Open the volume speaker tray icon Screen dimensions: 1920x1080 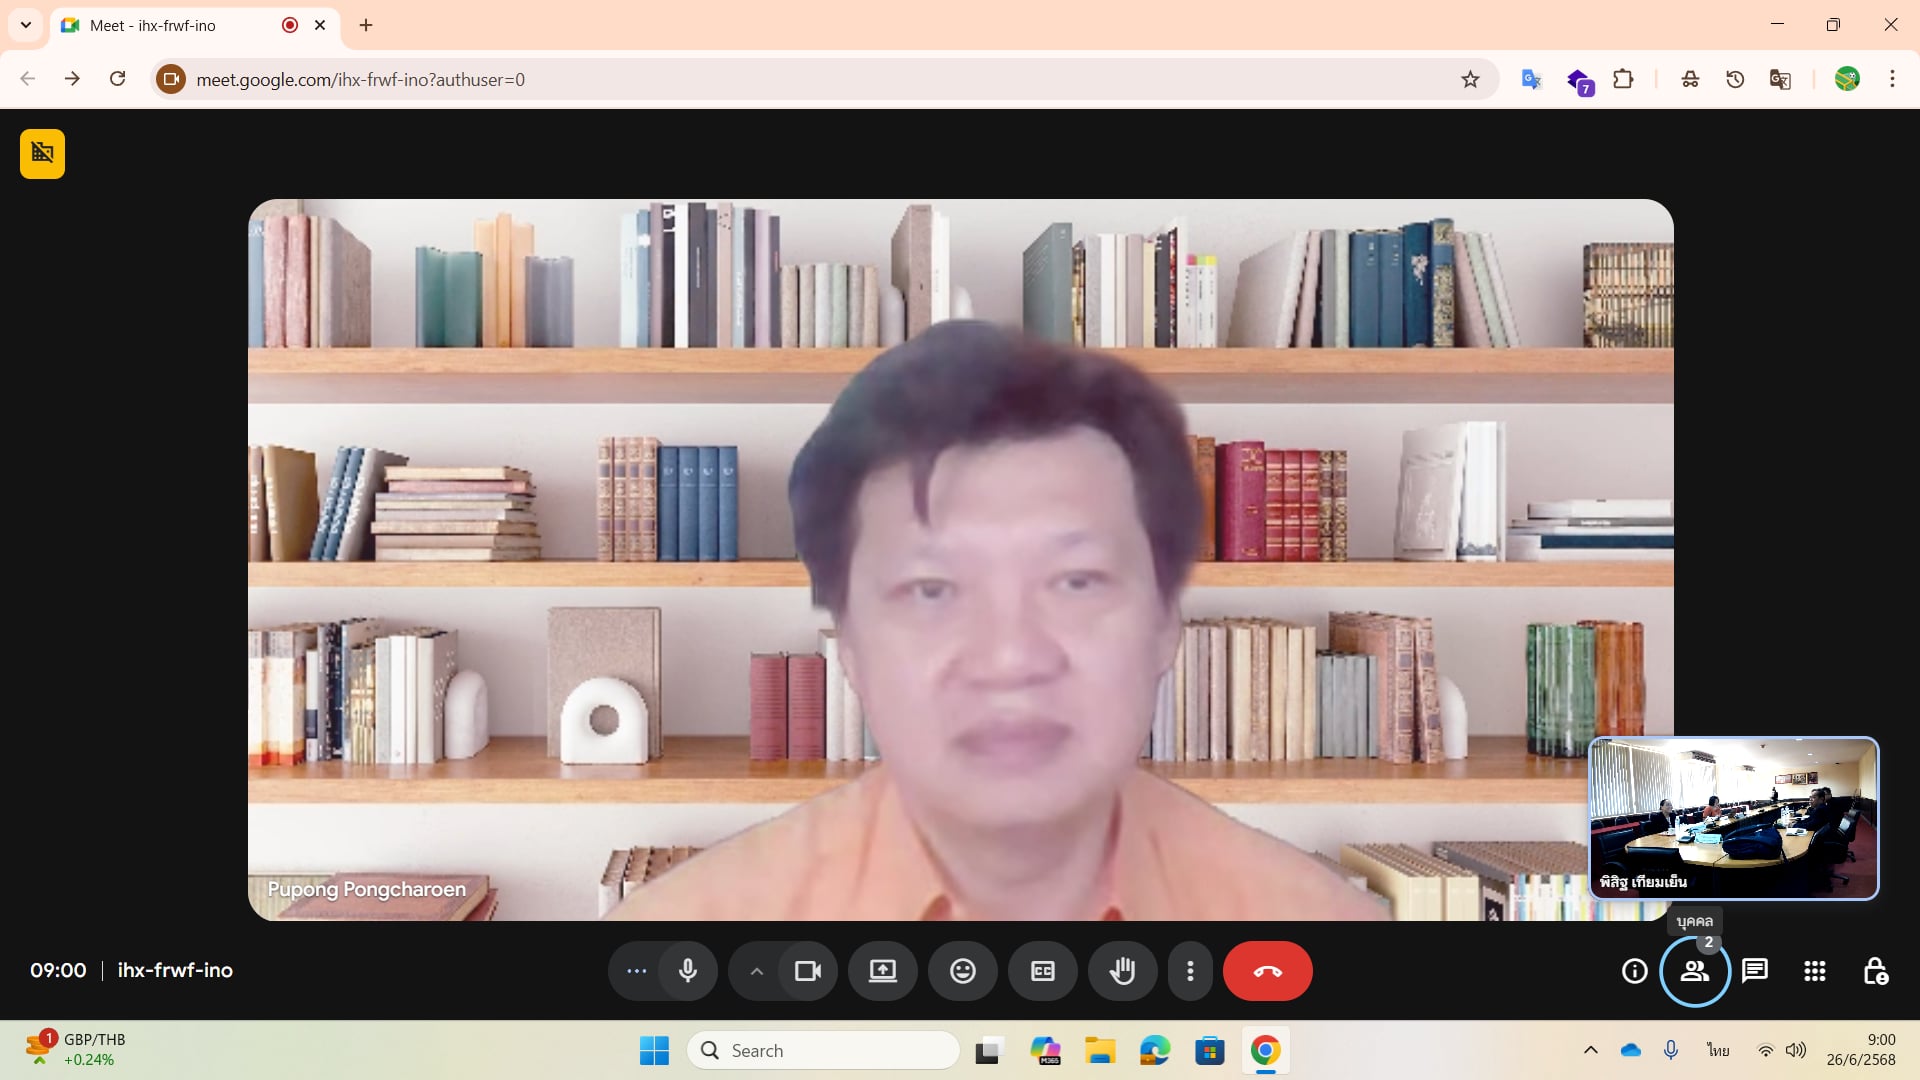pyautogui.click(x=1796, y=1050)
